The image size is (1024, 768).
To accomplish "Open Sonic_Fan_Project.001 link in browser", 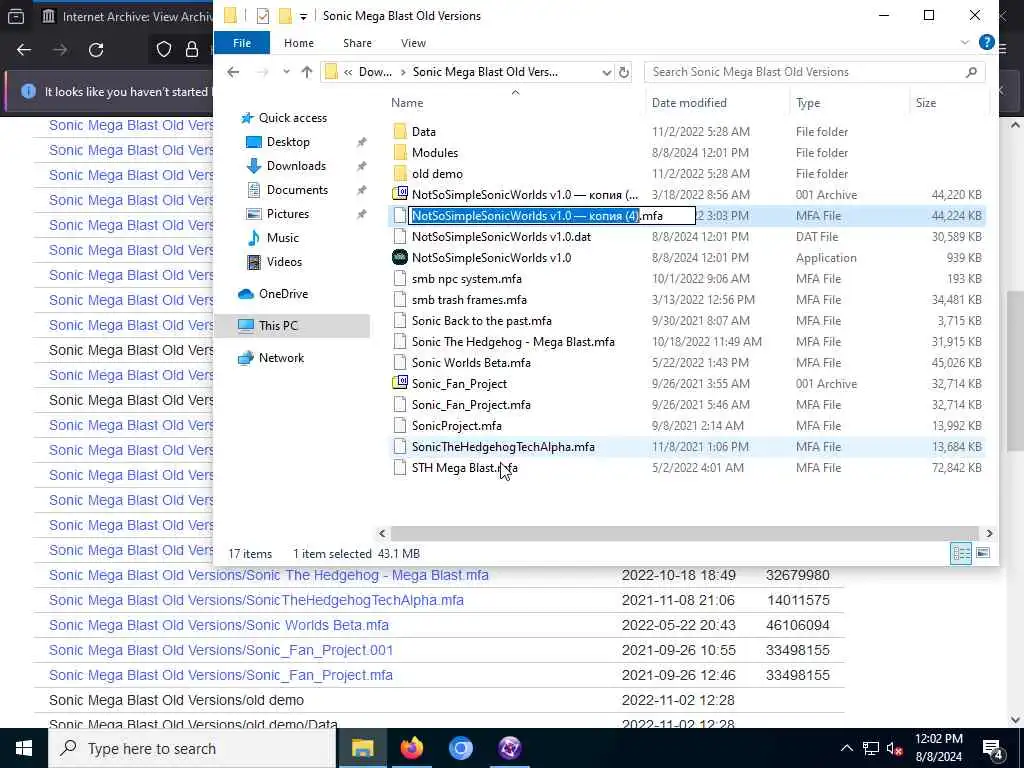I will (221, 650).
